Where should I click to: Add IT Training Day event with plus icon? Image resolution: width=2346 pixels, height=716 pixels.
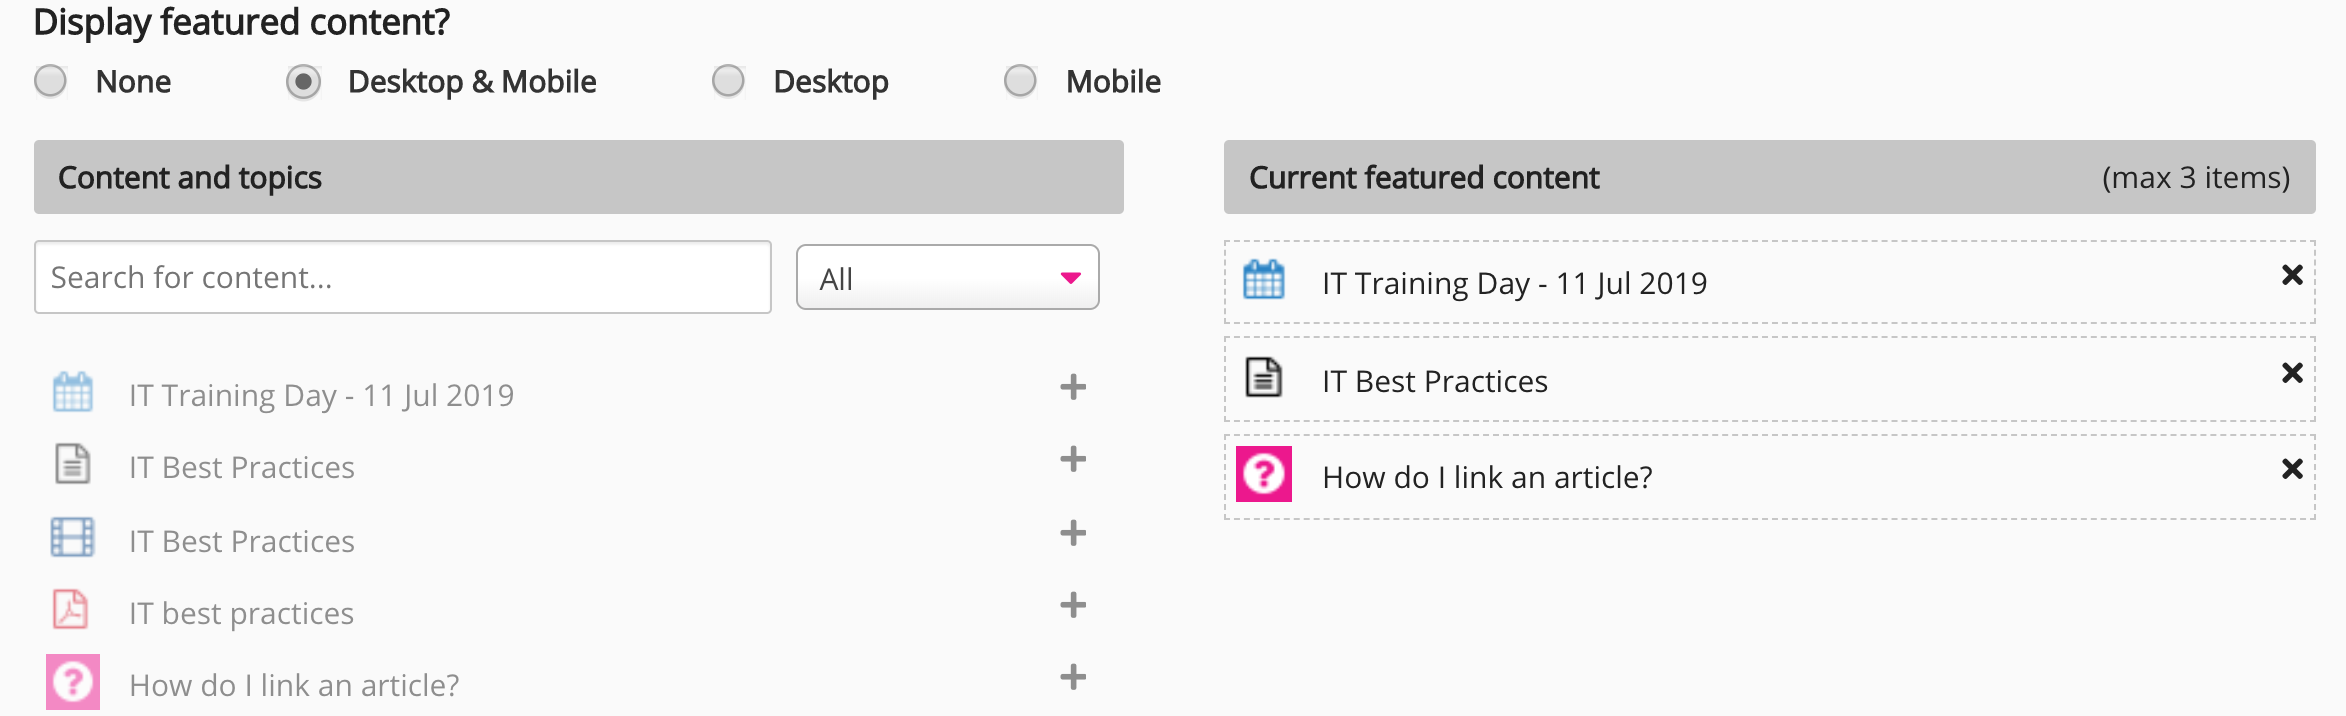(x=1073, y=387)
